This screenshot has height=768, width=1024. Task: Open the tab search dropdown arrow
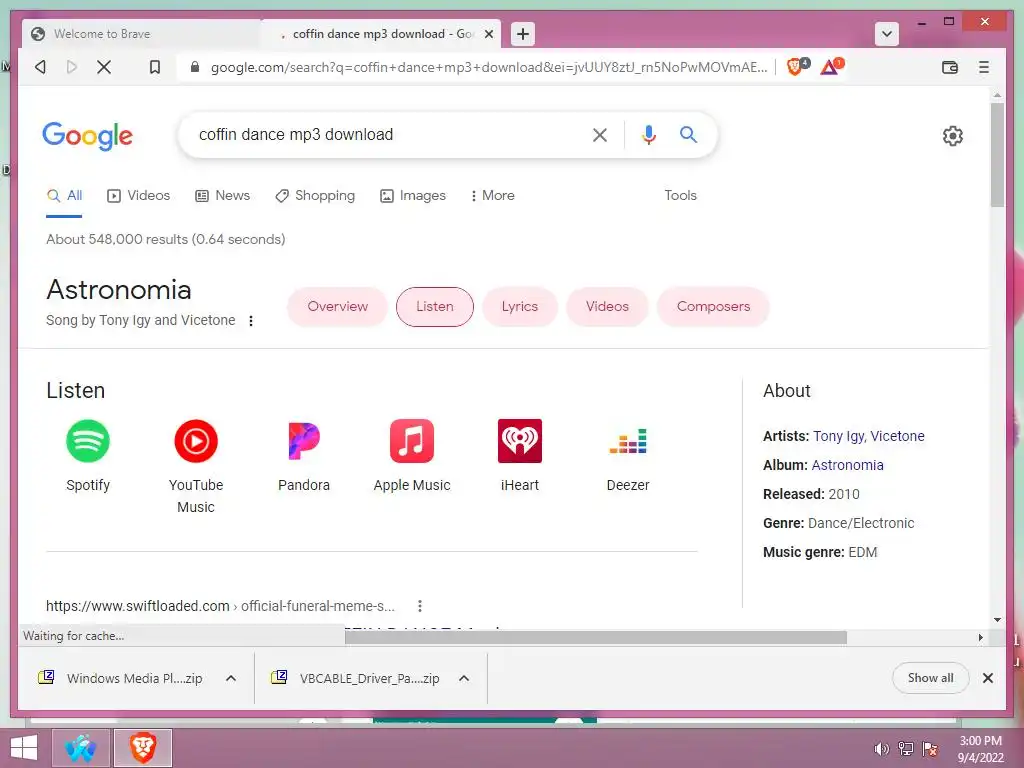click(886, 34)
